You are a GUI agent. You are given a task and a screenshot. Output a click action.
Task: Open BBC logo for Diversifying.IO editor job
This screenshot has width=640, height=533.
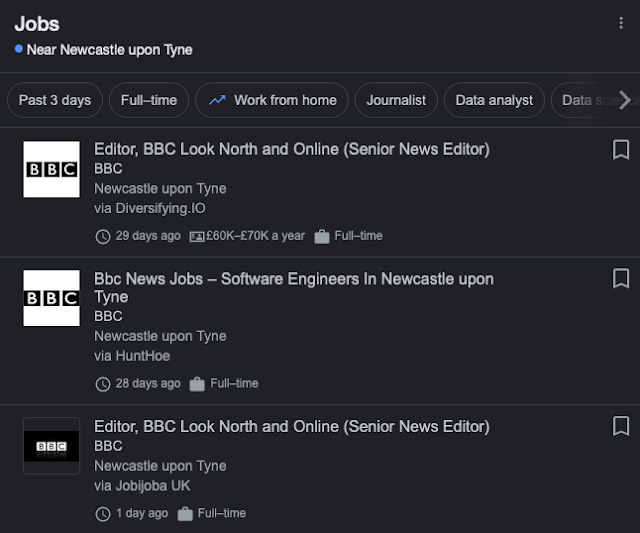[x=51, y=169]
